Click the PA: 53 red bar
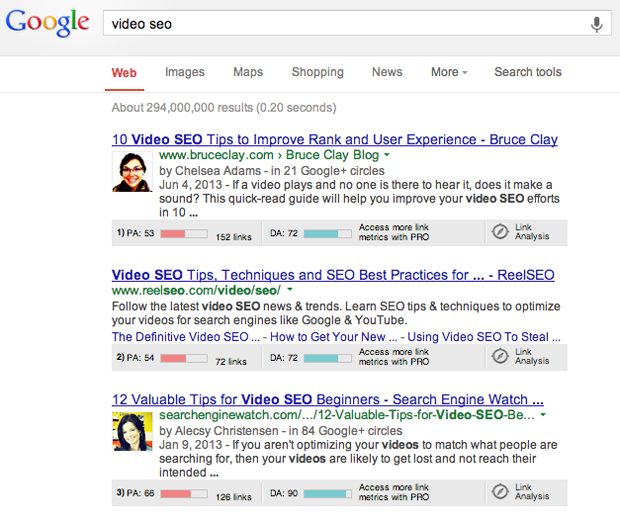Image resolution: width=620 pixels, height=523 pixels. pyautogui.click(x=183, y=233)
